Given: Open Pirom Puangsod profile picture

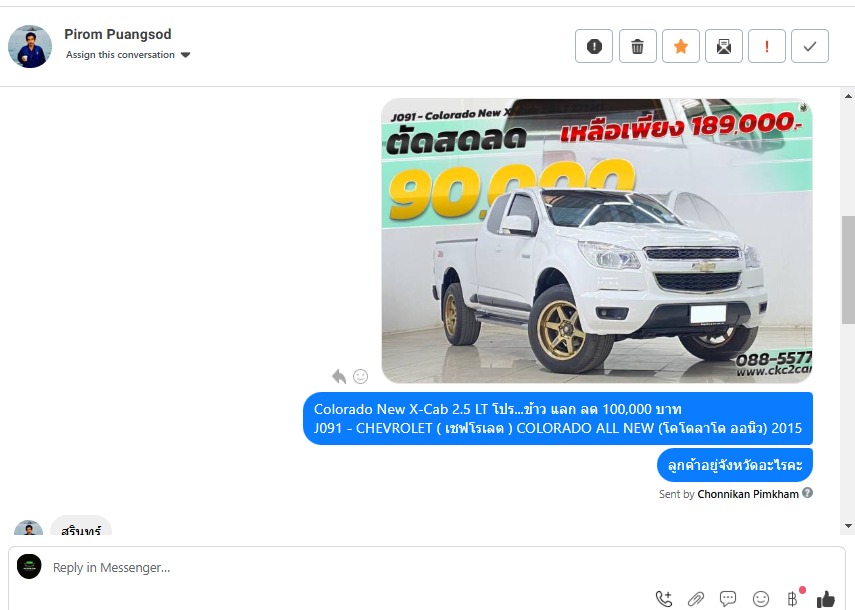Looking at the screenshot, I should [x=30, y=46].
